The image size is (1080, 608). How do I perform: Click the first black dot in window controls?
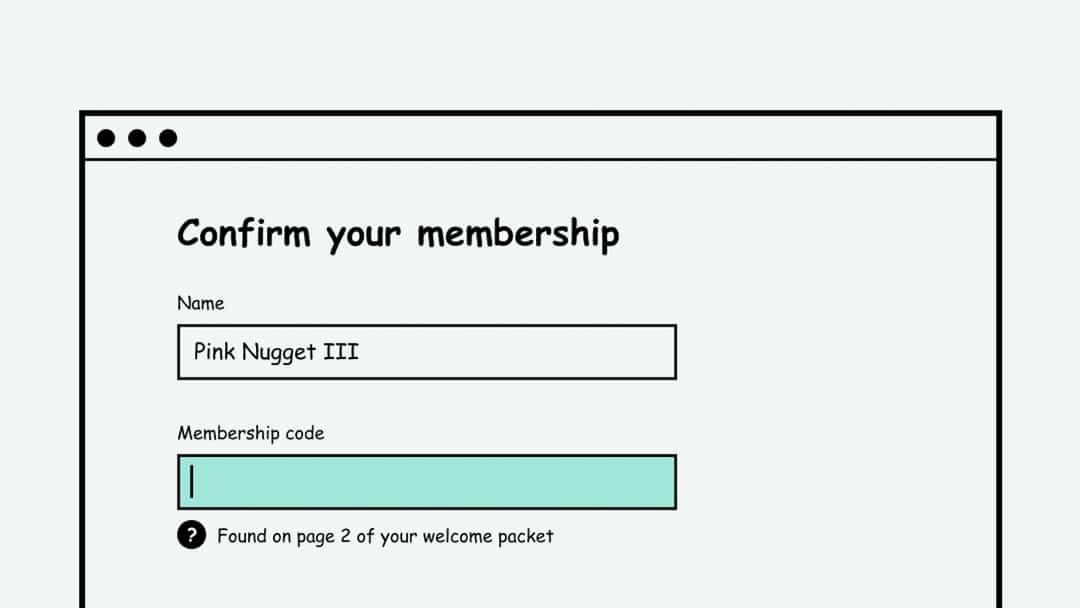coord(104,138)
